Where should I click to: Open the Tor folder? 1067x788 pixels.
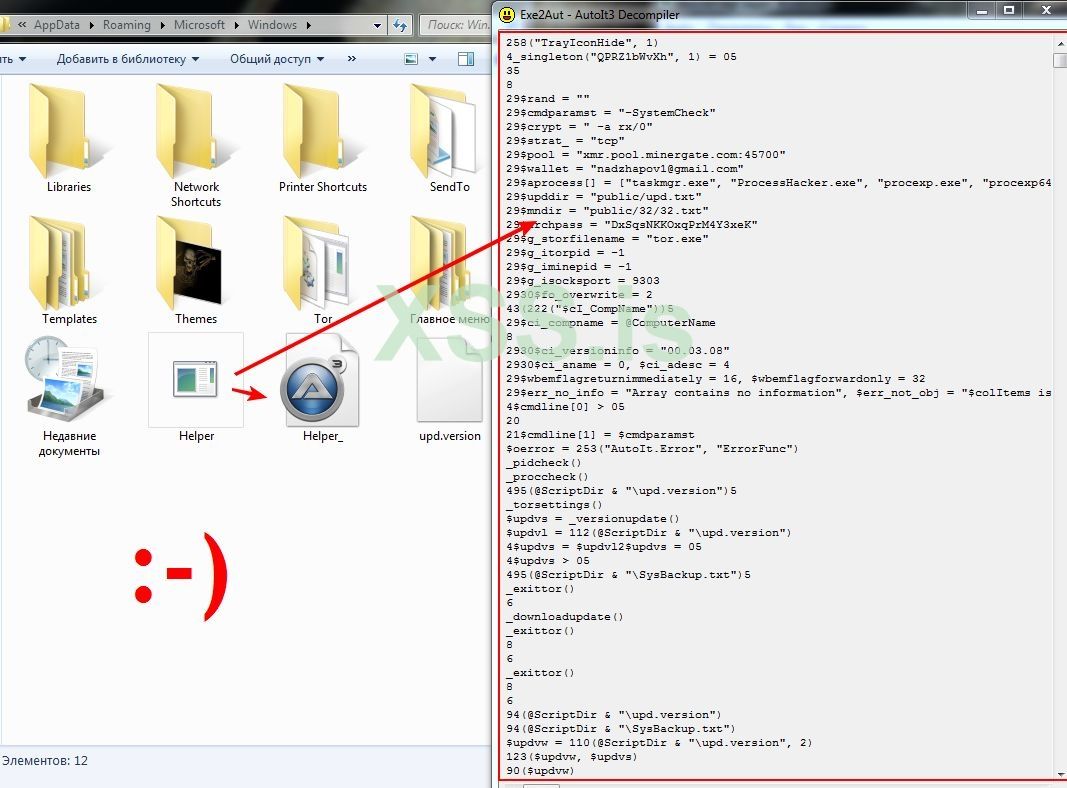click(x=323, y=271)
